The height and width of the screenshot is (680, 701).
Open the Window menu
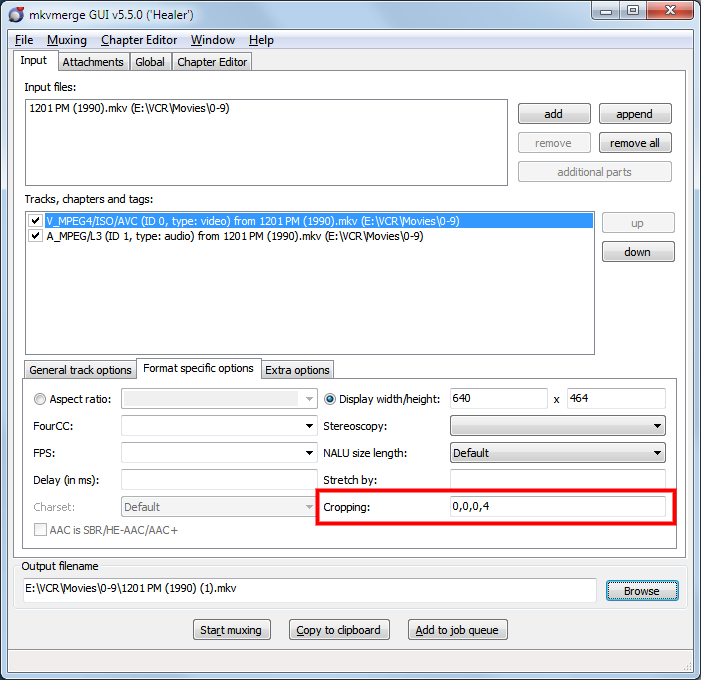click(213, 40)
